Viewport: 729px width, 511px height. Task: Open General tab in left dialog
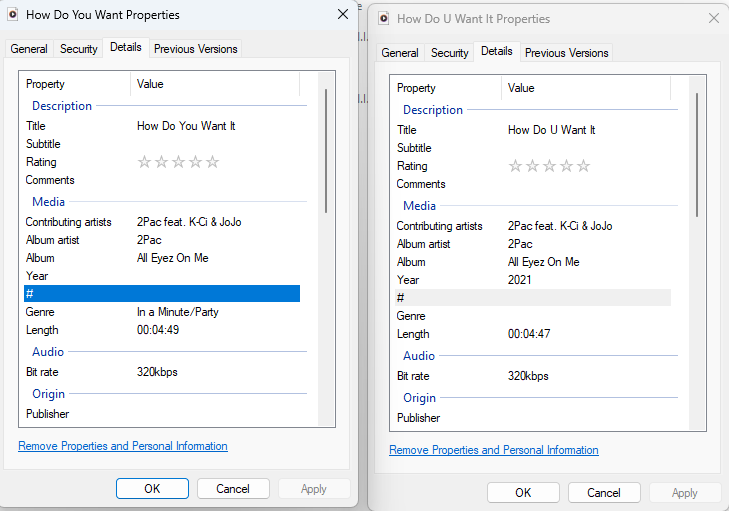point(29,49)
